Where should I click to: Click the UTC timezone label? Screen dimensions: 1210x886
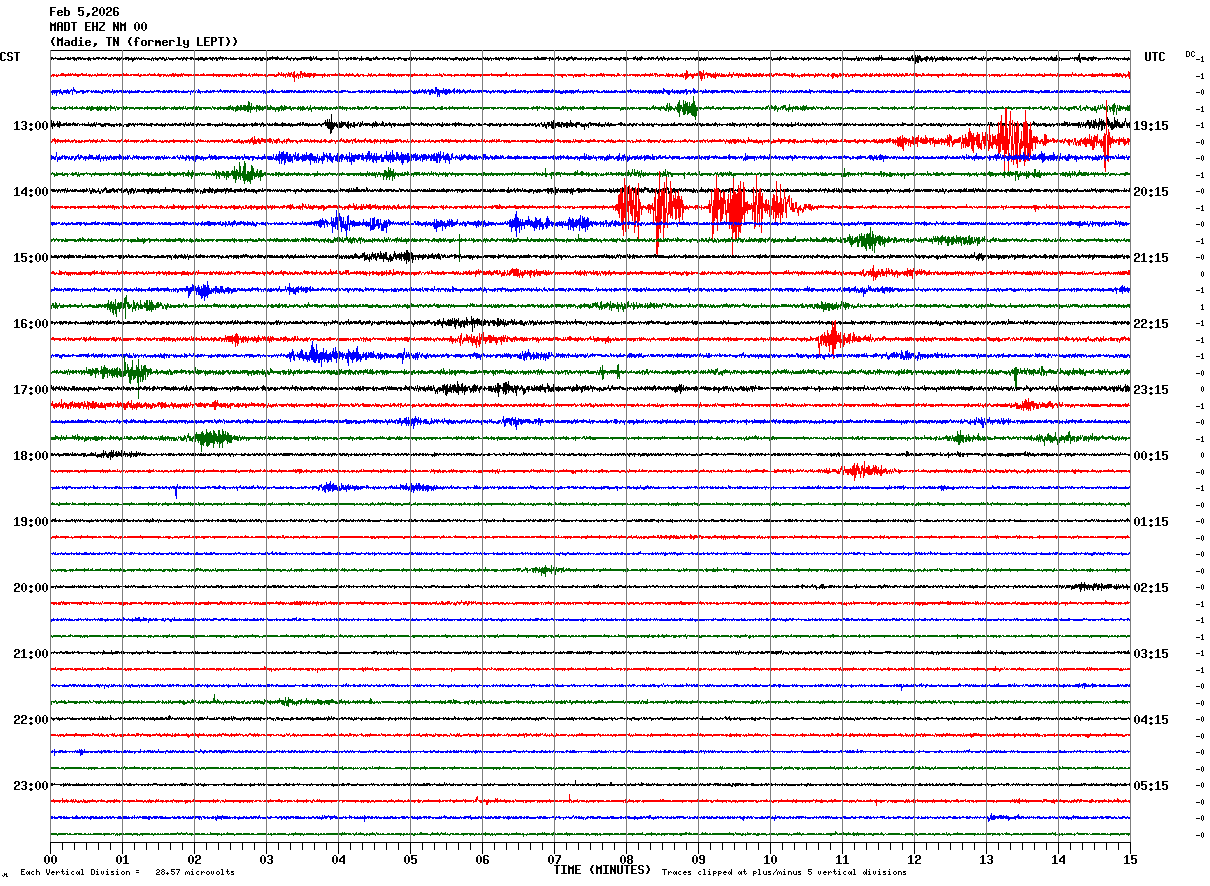click(x=1155, y=57)
